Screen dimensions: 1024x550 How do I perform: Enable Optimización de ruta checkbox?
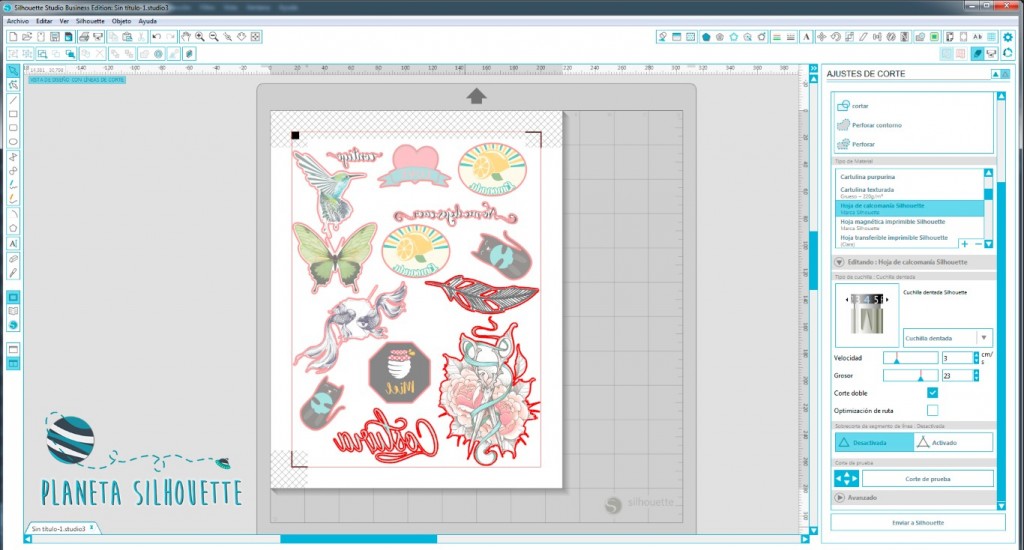[x=933, y=410]
